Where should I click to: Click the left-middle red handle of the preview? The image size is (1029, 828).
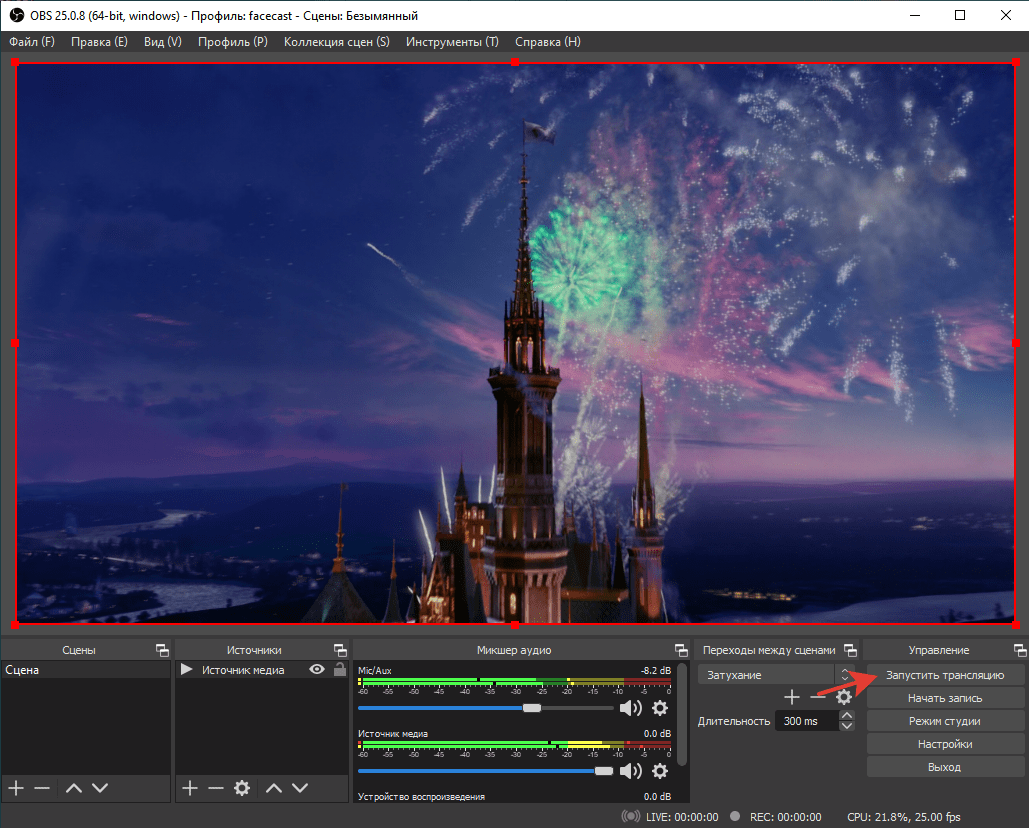pyautogui.click(x=15, y=343)
